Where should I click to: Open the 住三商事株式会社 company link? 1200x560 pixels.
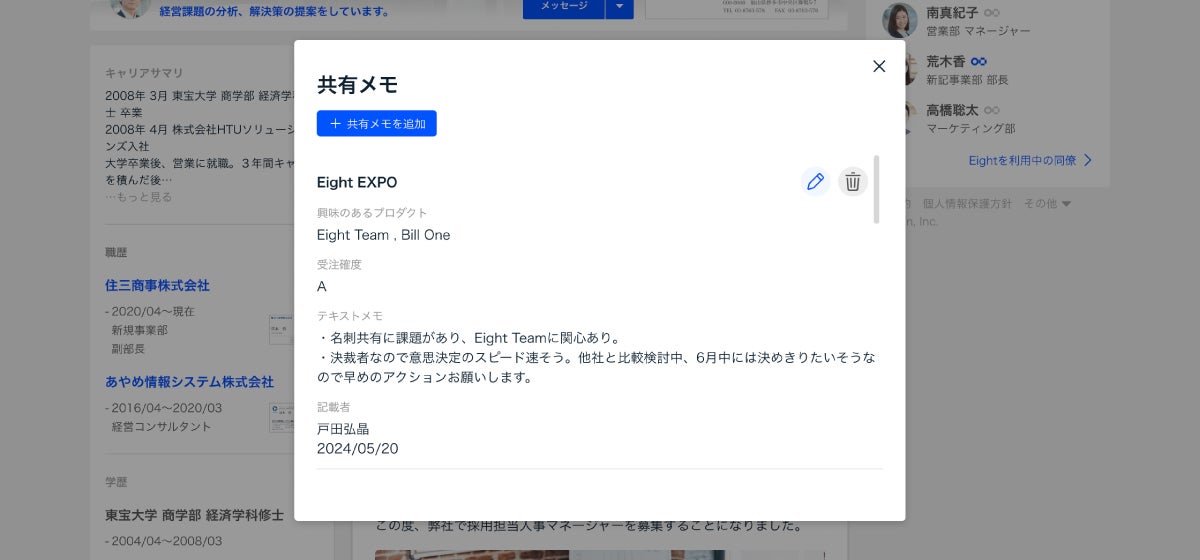point(157,285)
